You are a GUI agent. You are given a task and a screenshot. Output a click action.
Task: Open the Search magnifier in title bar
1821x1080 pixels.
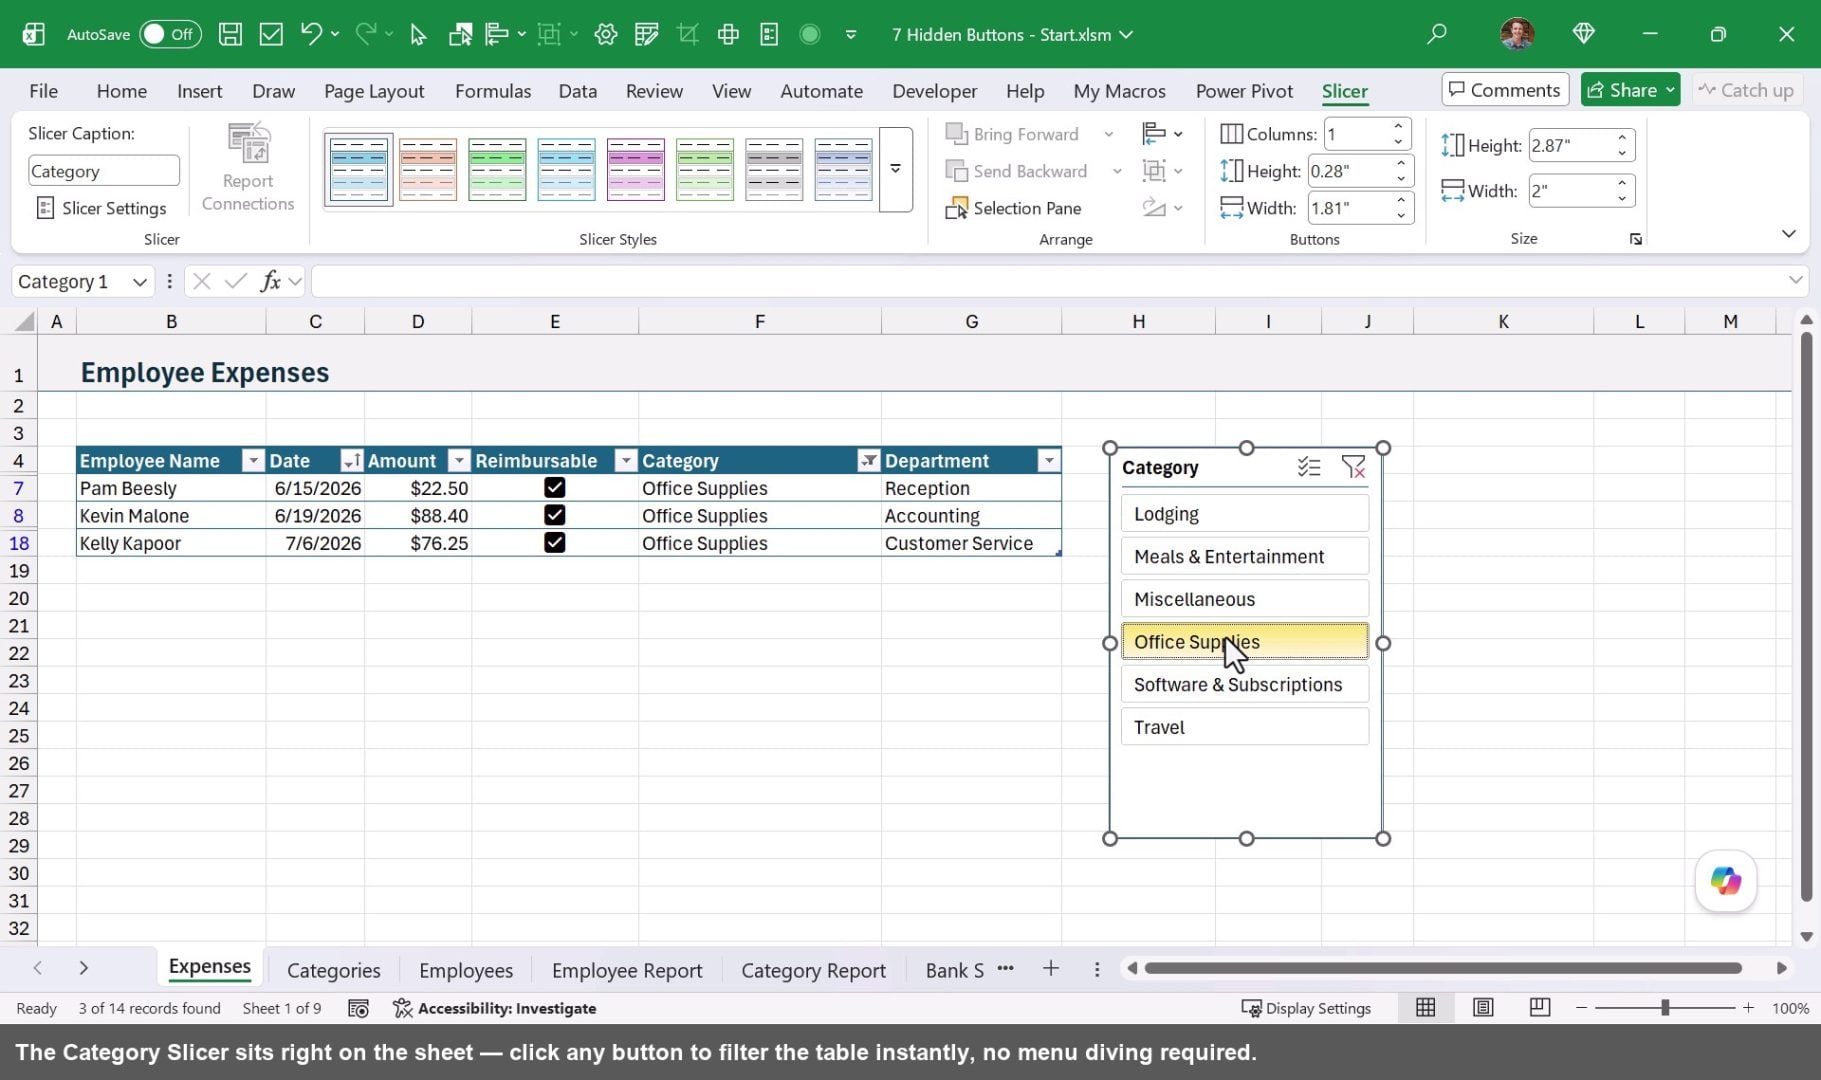tap(1437, 34)
